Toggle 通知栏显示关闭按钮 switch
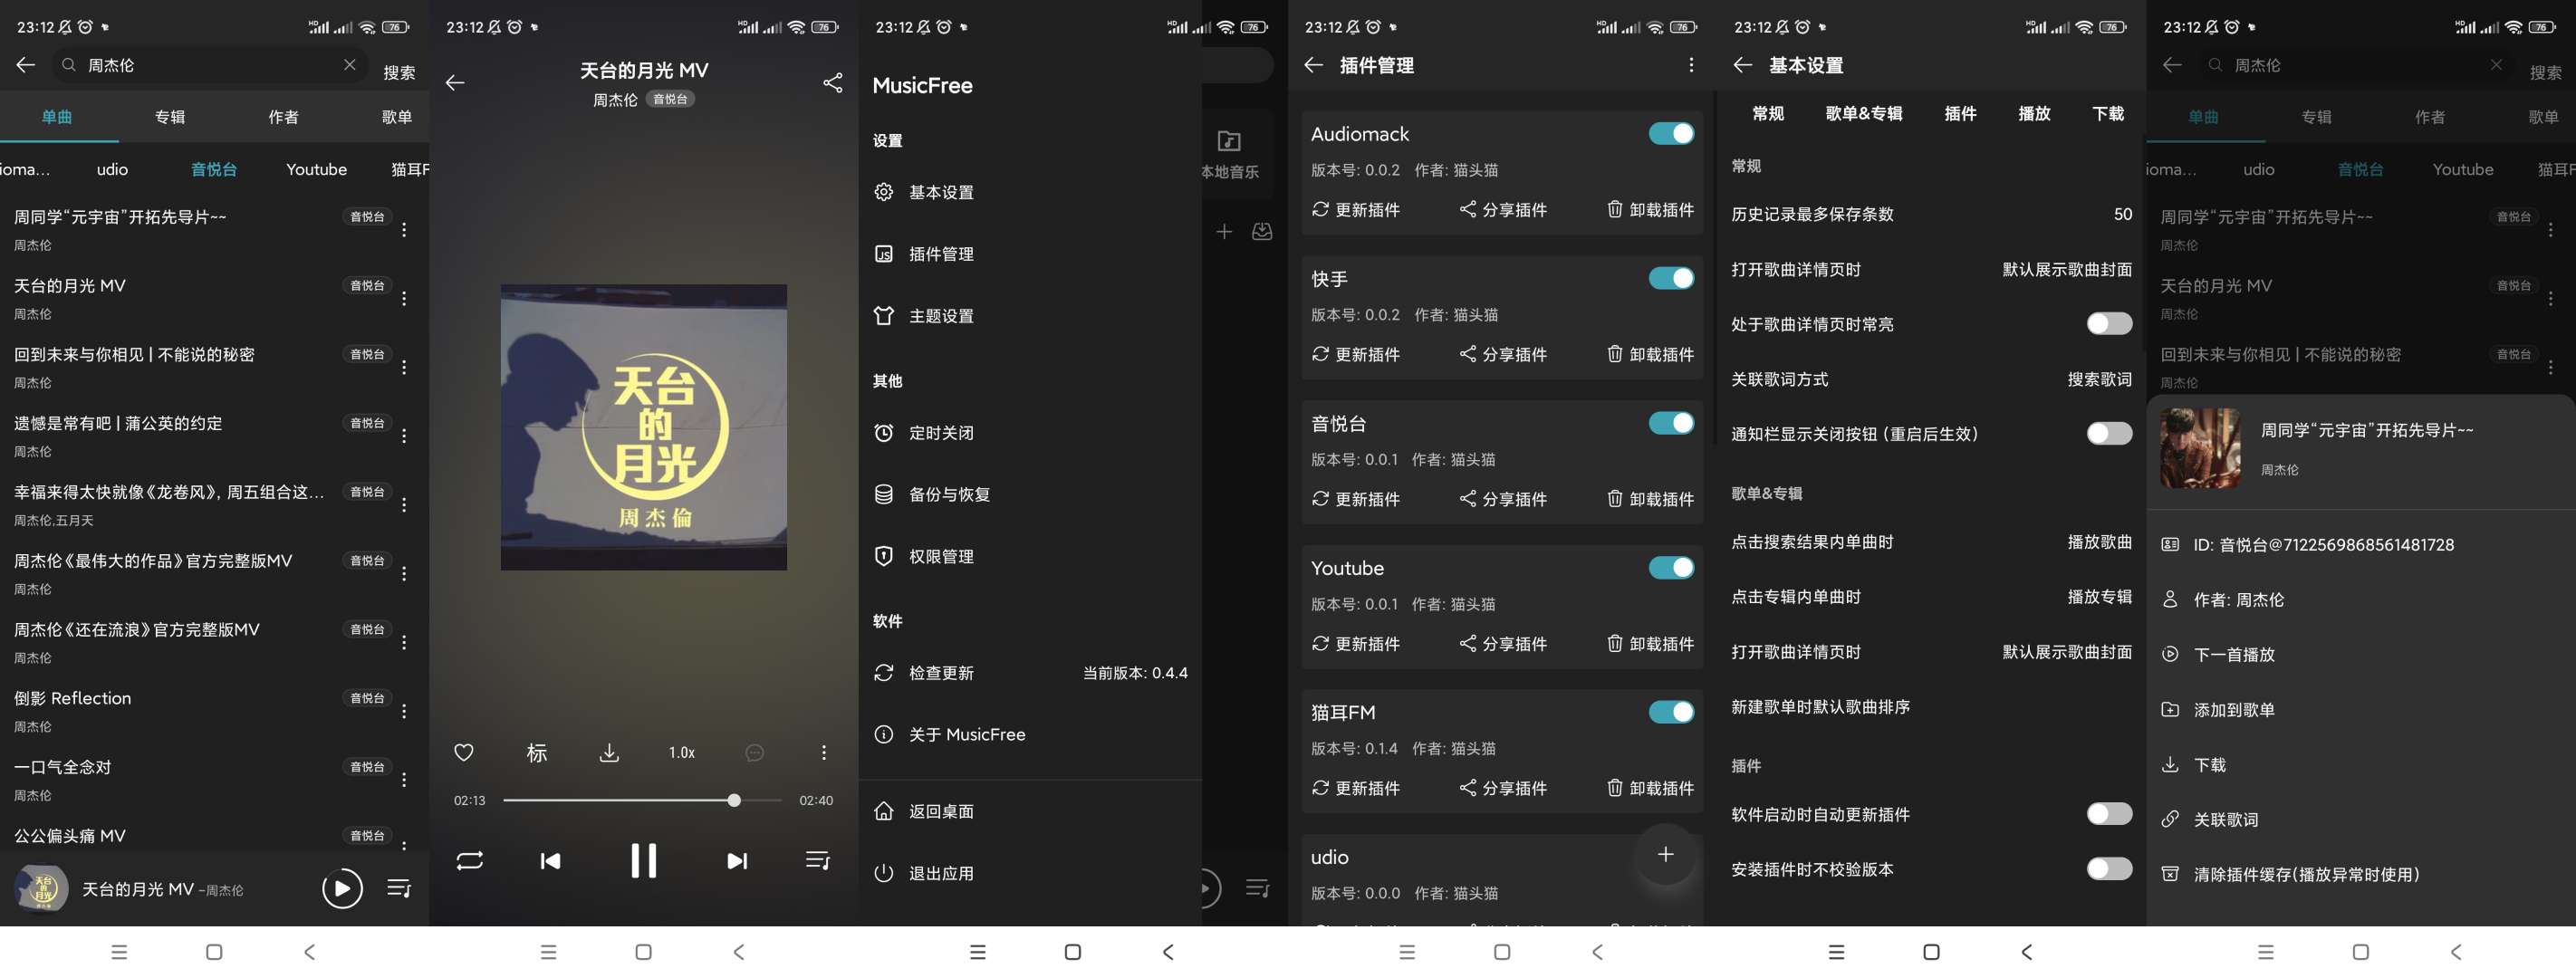Screen dimensions: 2576x978 coord(2109,433)
